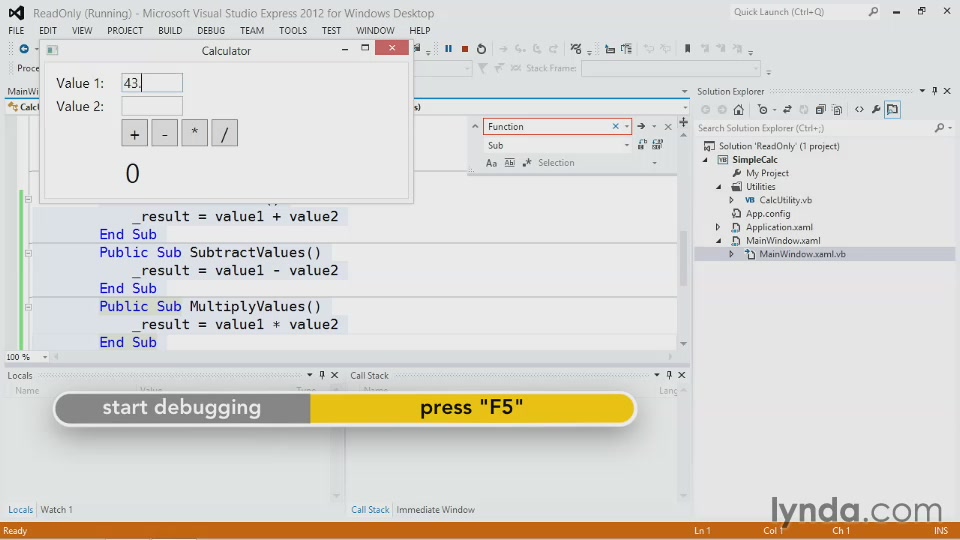
Task: Click the + button in Calculator
Action: tap(135, 133)
